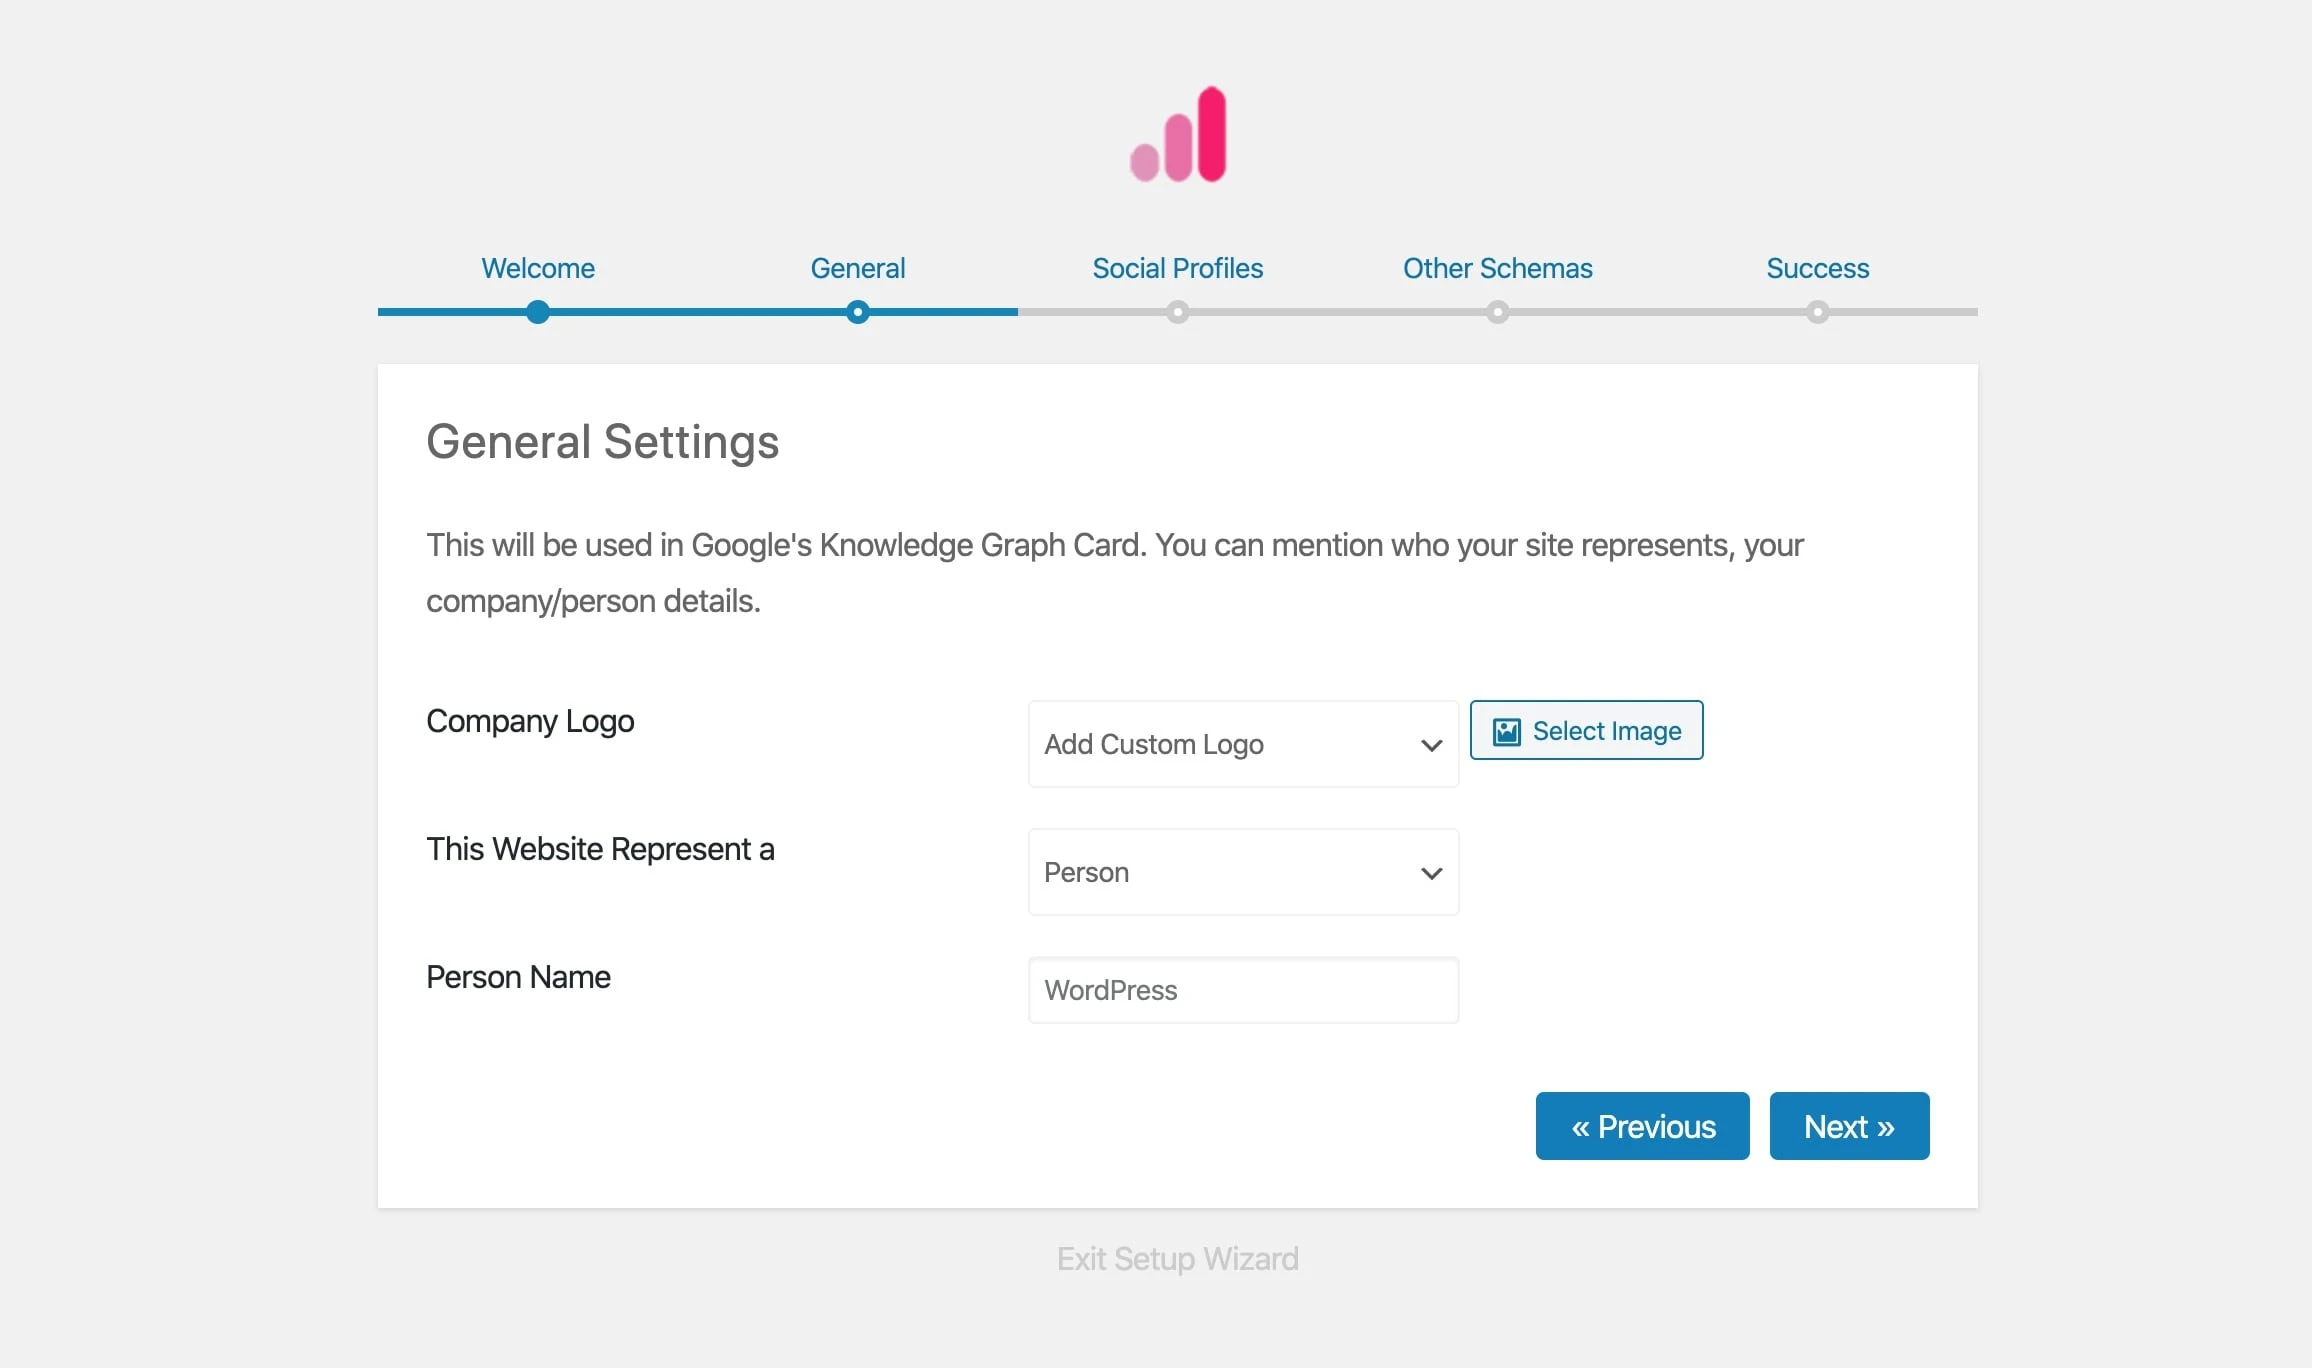
Task: Select the General step label
Action: pyautogui.click(x=857, y=268)
